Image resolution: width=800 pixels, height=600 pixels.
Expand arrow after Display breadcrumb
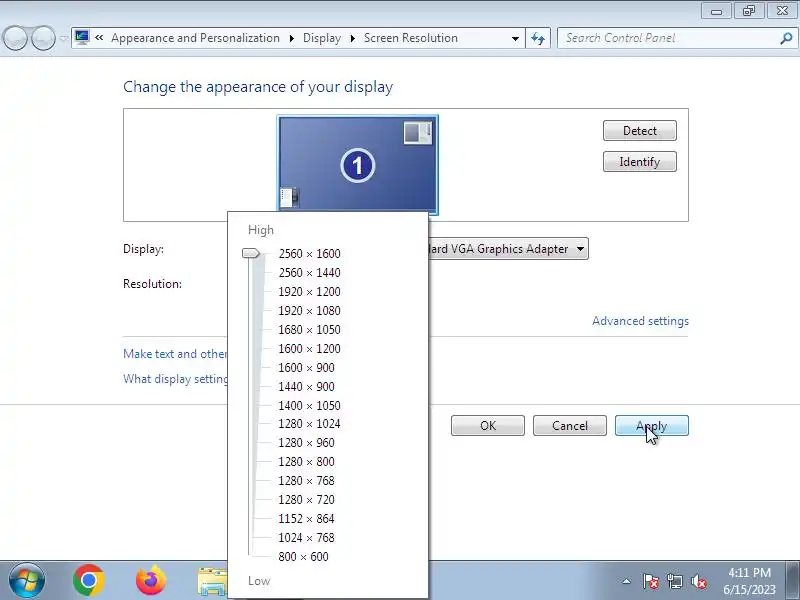pyautogui.click(x=353, y=38)
